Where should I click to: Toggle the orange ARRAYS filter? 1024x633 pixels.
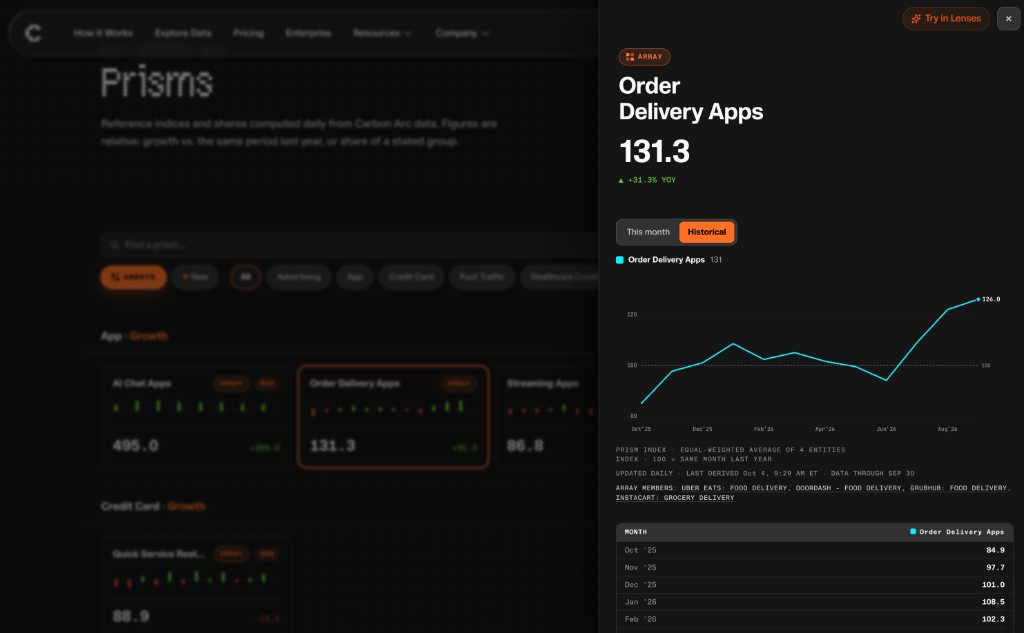[x=133, y=277]
